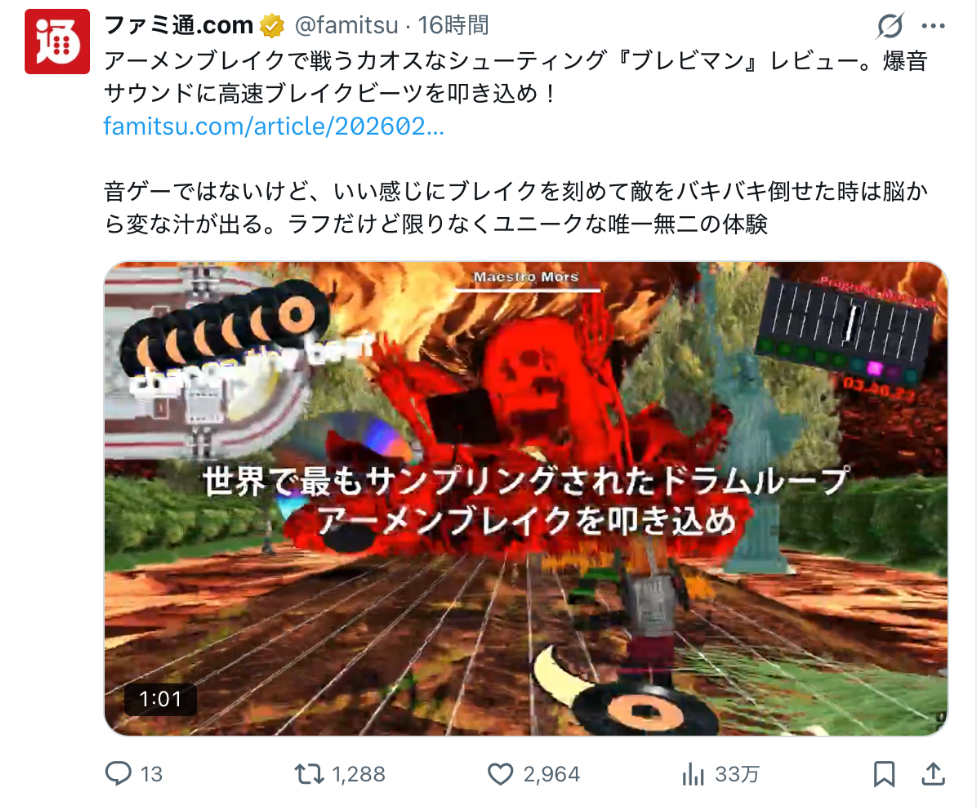The width and height of the screenshot is (980, 808).
Task: Click the 1:01 video duration badge
Action: (160, 699)
